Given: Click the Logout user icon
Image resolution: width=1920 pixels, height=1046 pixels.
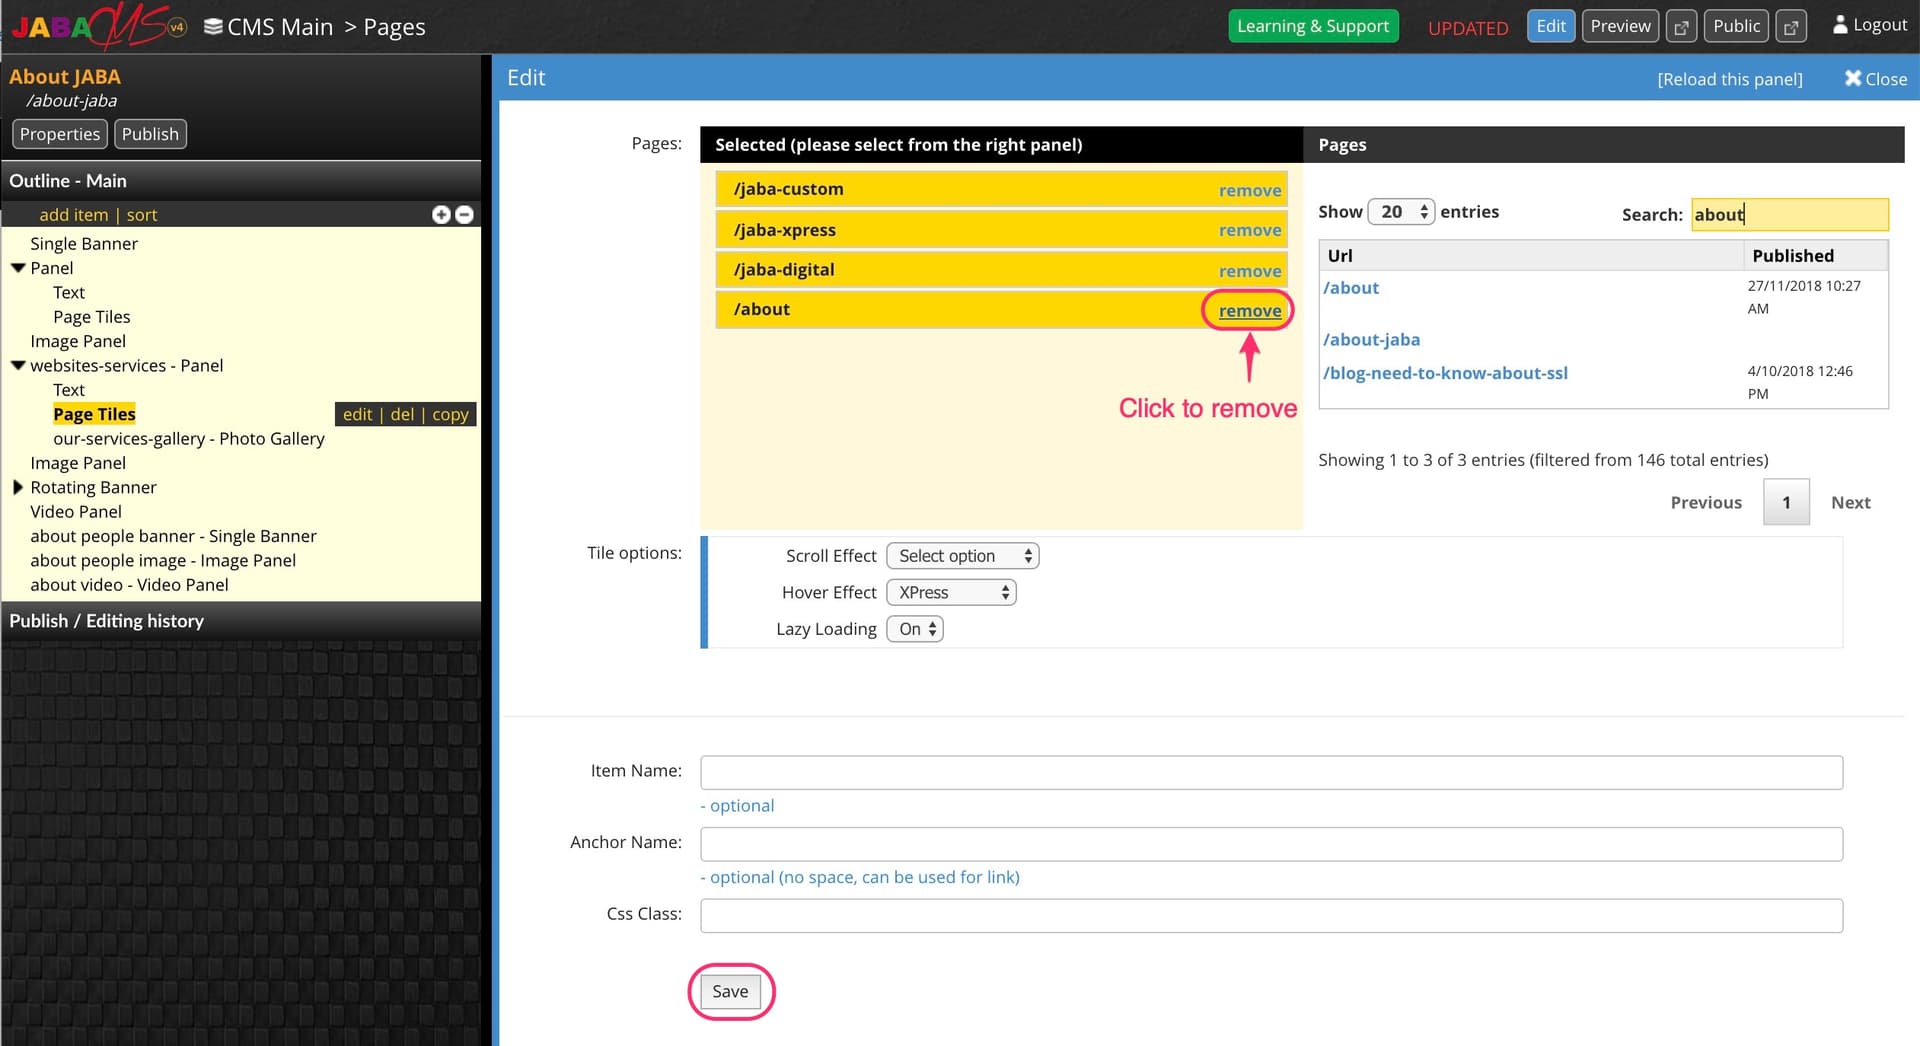Looking at the screenshot, I should 1839,25.
